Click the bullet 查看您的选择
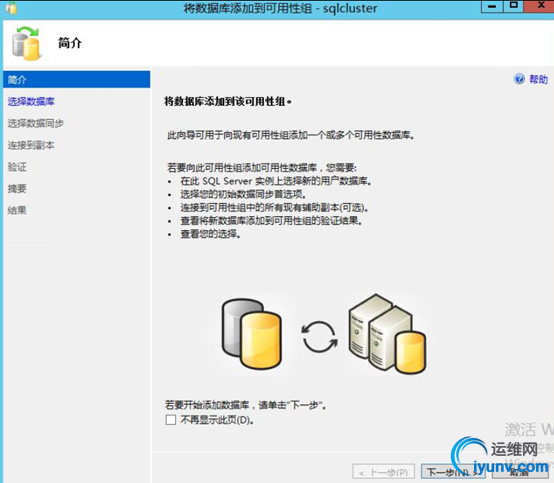 coord(211,234)
